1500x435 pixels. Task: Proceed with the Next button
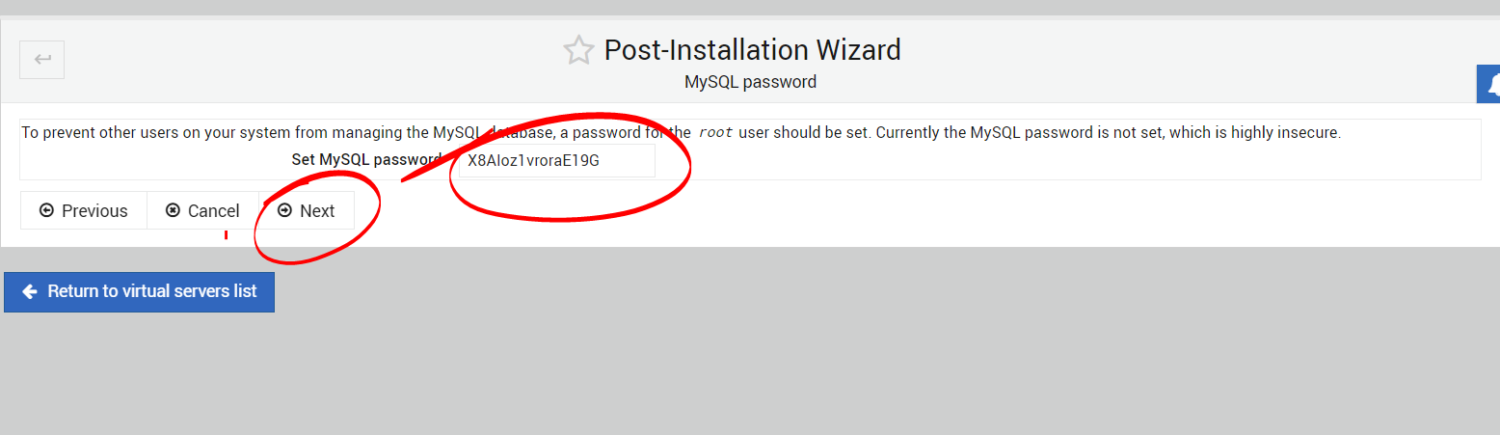coord(307,211)
